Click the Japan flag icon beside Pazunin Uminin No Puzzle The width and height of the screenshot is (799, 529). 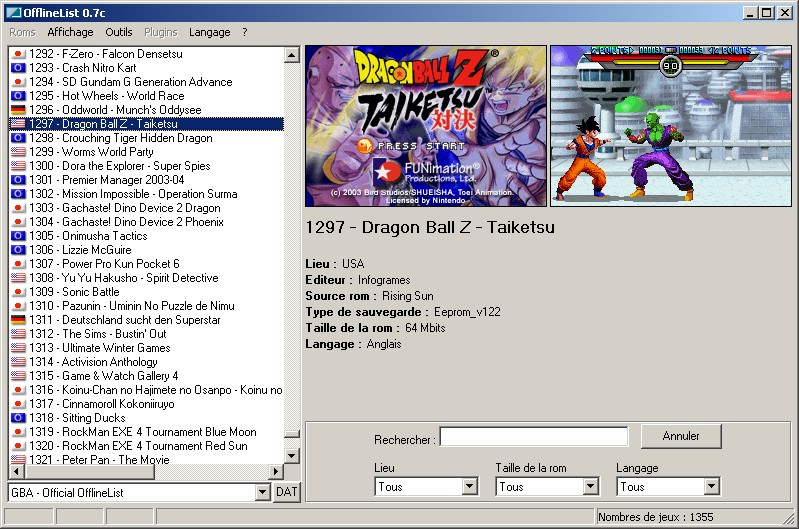(x=18, y=306)
